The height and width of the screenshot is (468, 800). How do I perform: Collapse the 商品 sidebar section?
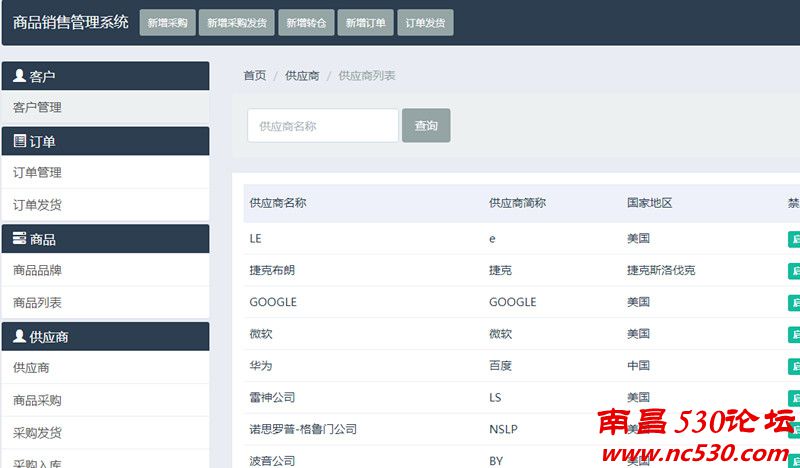(105, 239)
